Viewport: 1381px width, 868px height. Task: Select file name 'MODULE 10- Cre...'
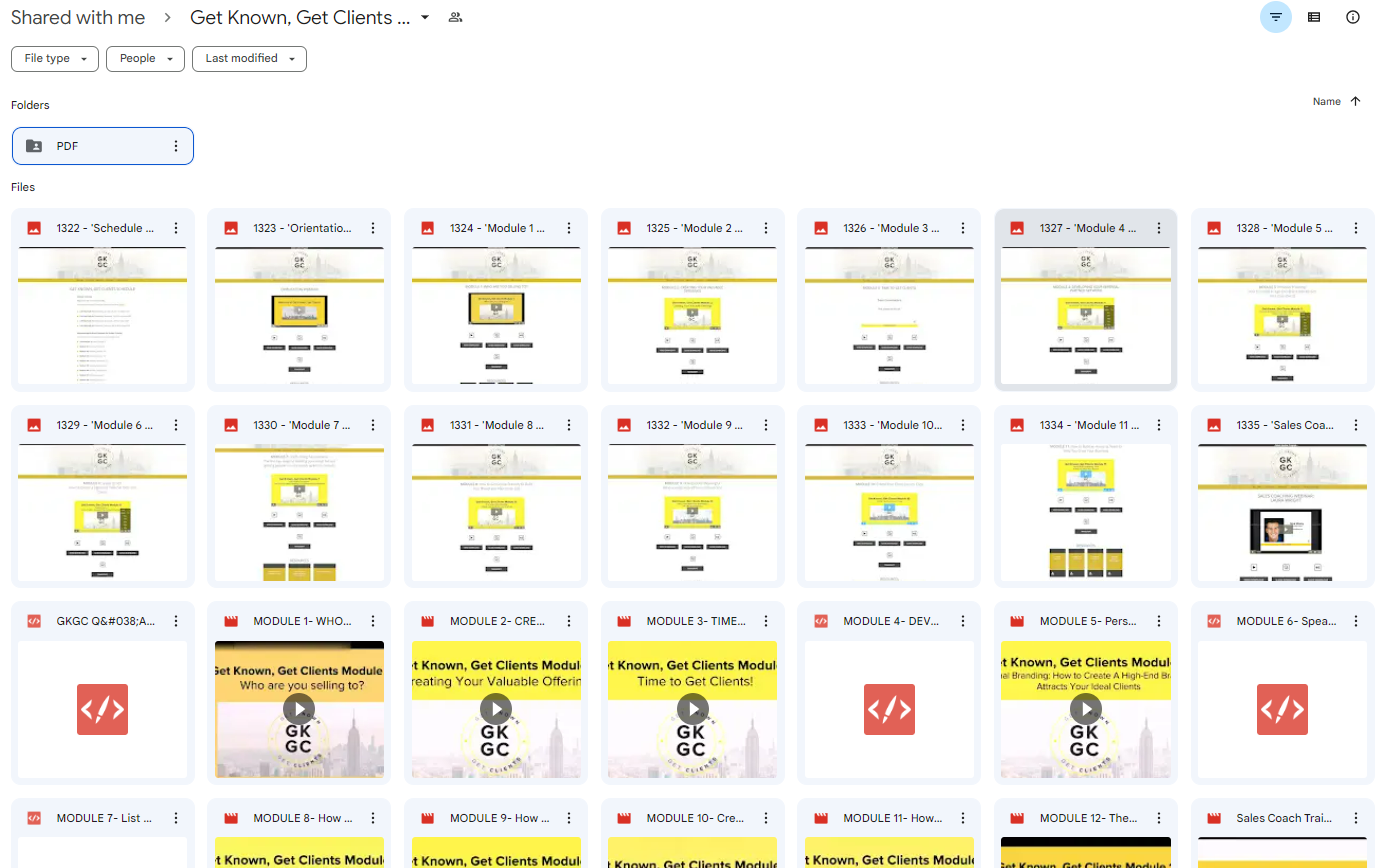pyautogui.click(x=695, y=819)
